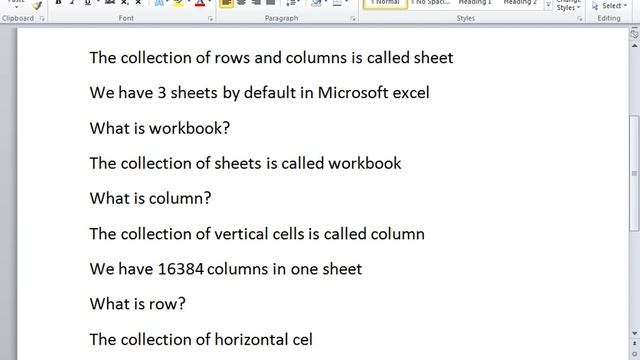This screenshot has height=360, width=640.
Task: Toggle Italic formatting in Font group
Action: [72, 3]
